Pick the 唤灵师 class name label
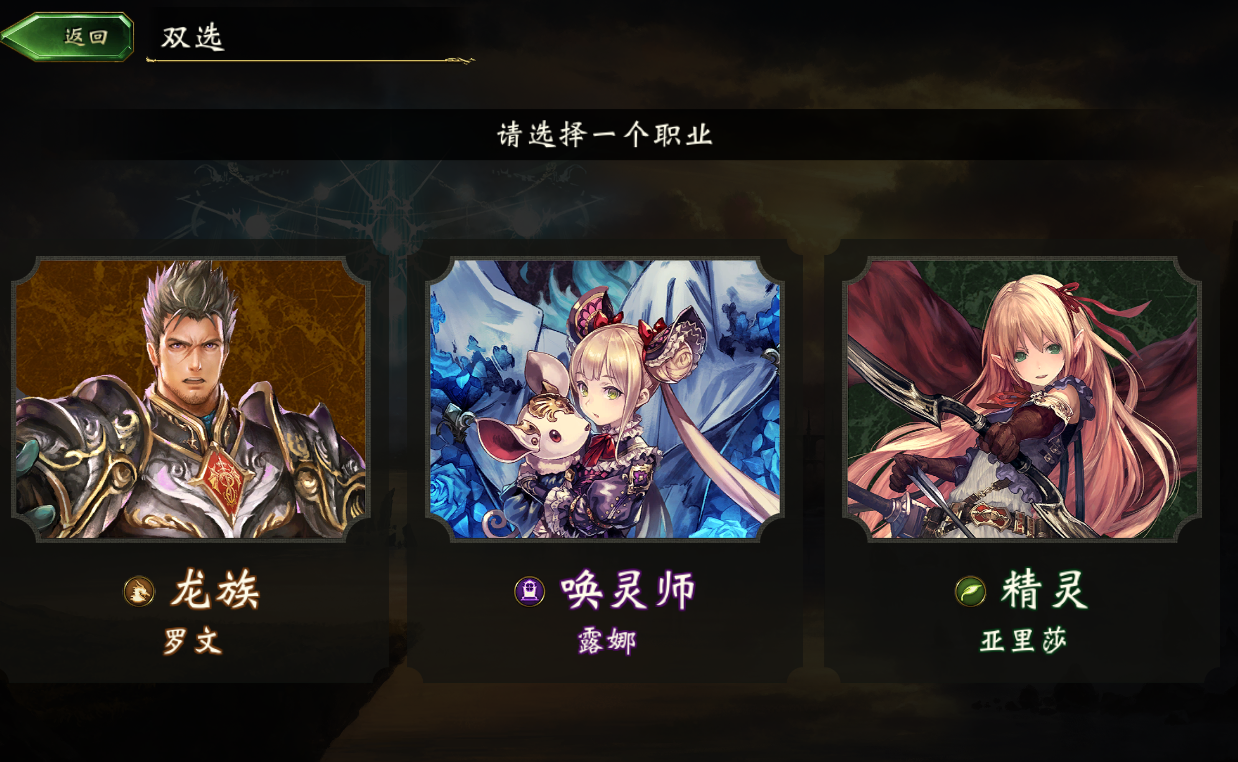1238x762 pixels. [x=628, y=591]
